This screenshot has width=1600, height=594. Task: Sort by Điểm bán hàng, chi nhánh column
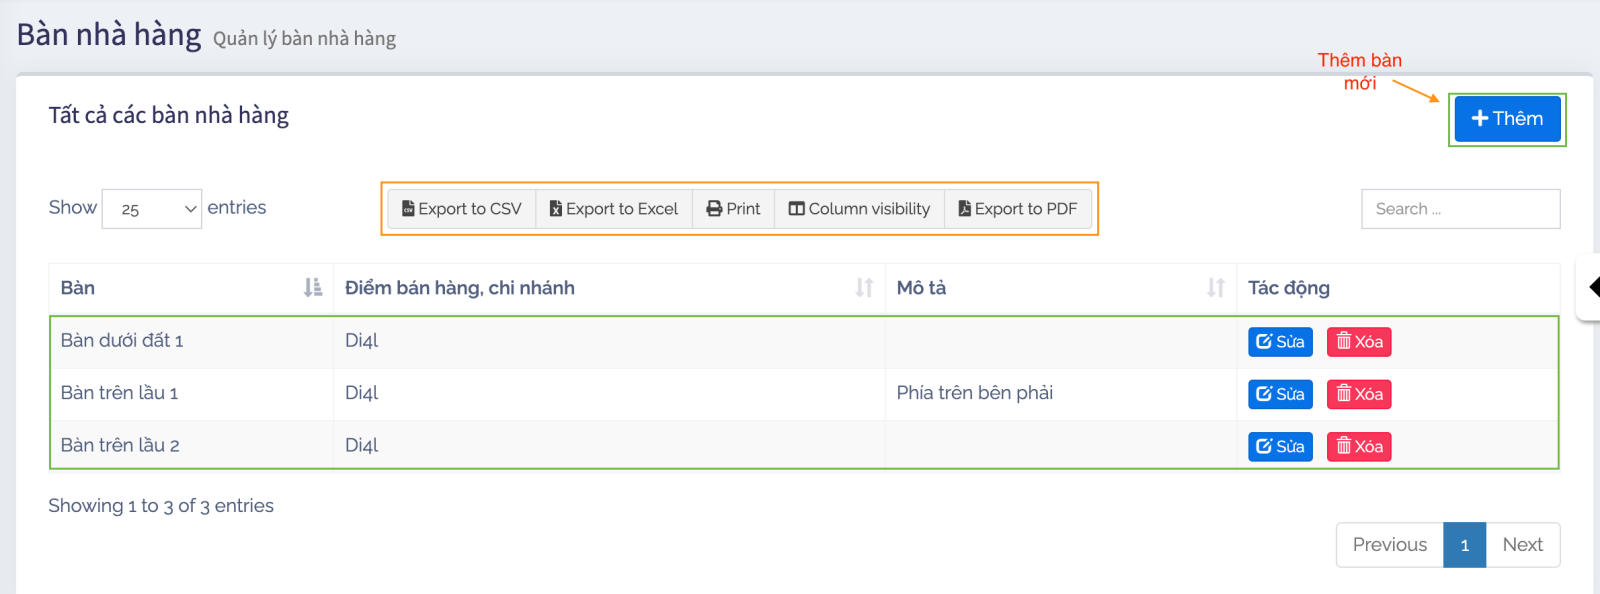click(864, 288)
